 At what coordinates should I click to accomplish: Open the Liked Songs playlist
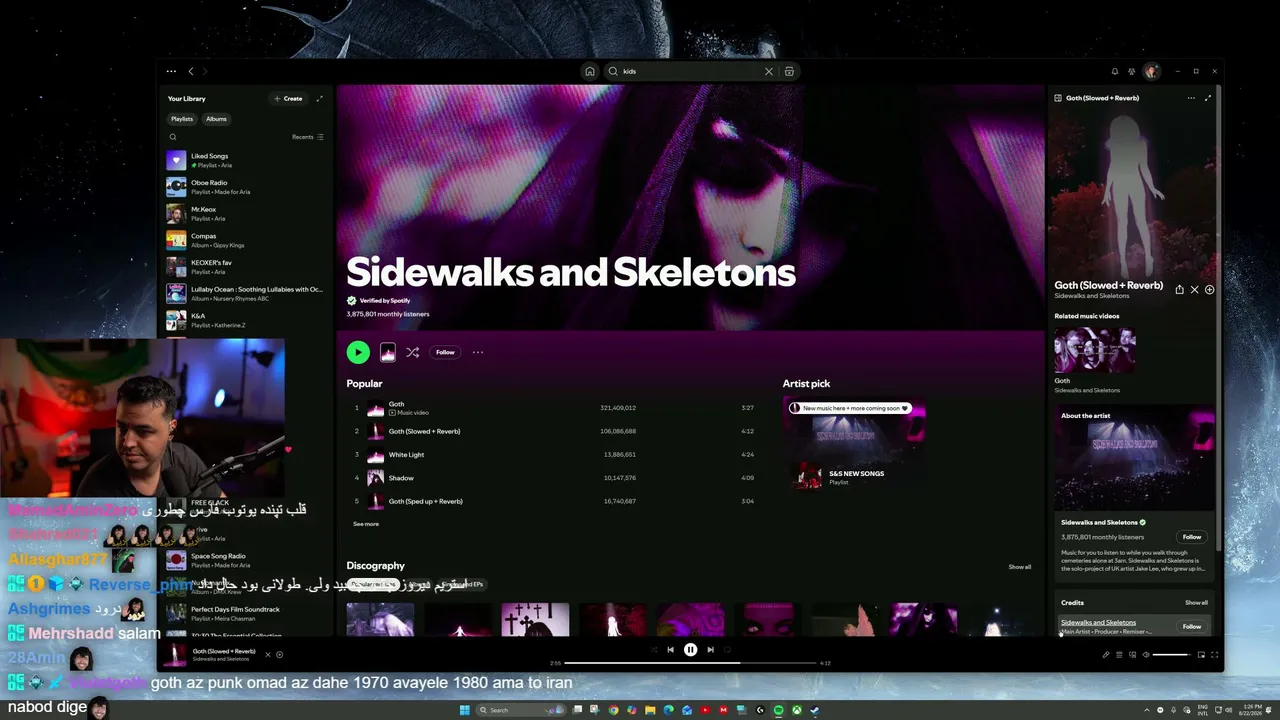pyautogui.click(x=246, y=160)
